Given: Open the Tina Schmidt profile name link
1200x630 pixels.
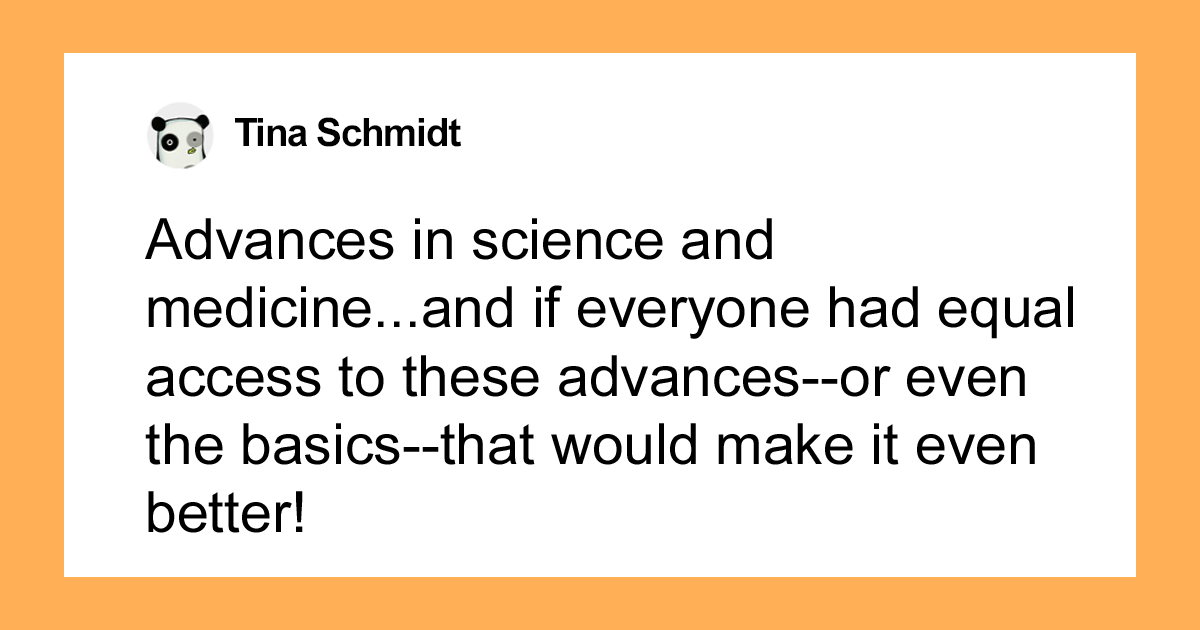Looking at the screenshot, I should click(x=348, y=134).
